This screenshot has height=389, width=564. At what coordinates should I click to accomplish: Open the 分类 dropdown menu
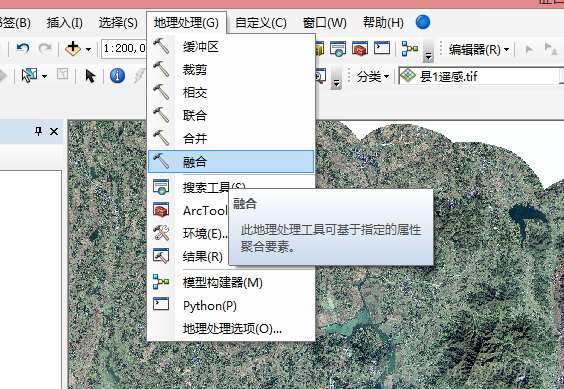click(373, 77)
